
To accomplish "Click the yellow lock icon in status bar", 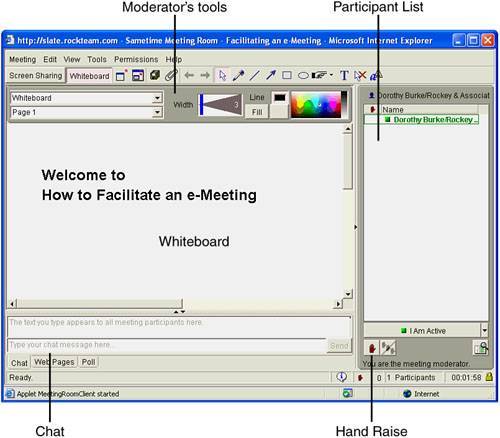I will 489,377.
